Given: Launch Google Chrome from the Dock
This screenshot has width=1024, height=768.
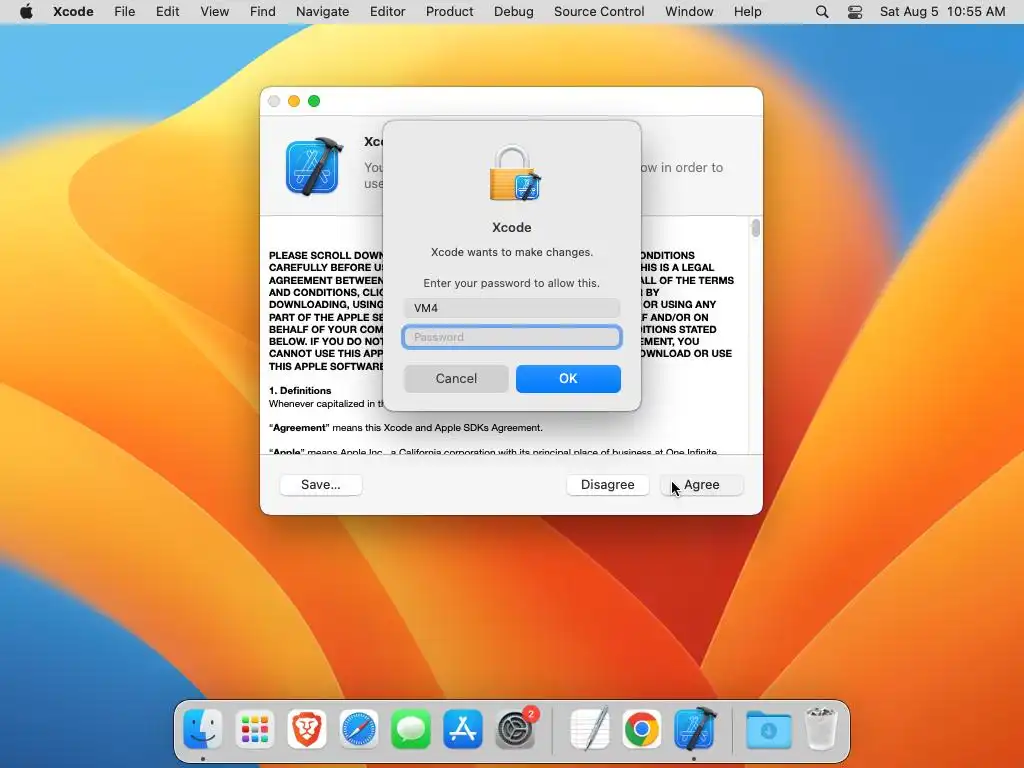Looking at the screenshot, I should tap(641, 729).
